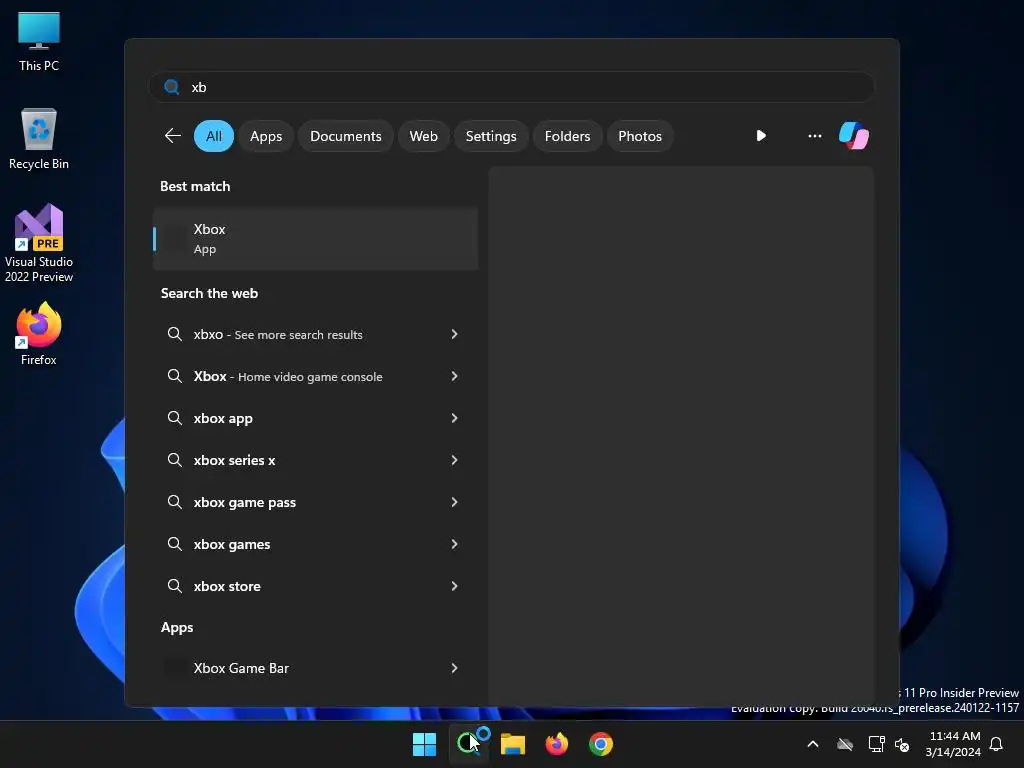Switch to the Photos filter tab
Image resolution: width=1024 pixels, height=768 pixels.
pos(640,136)
